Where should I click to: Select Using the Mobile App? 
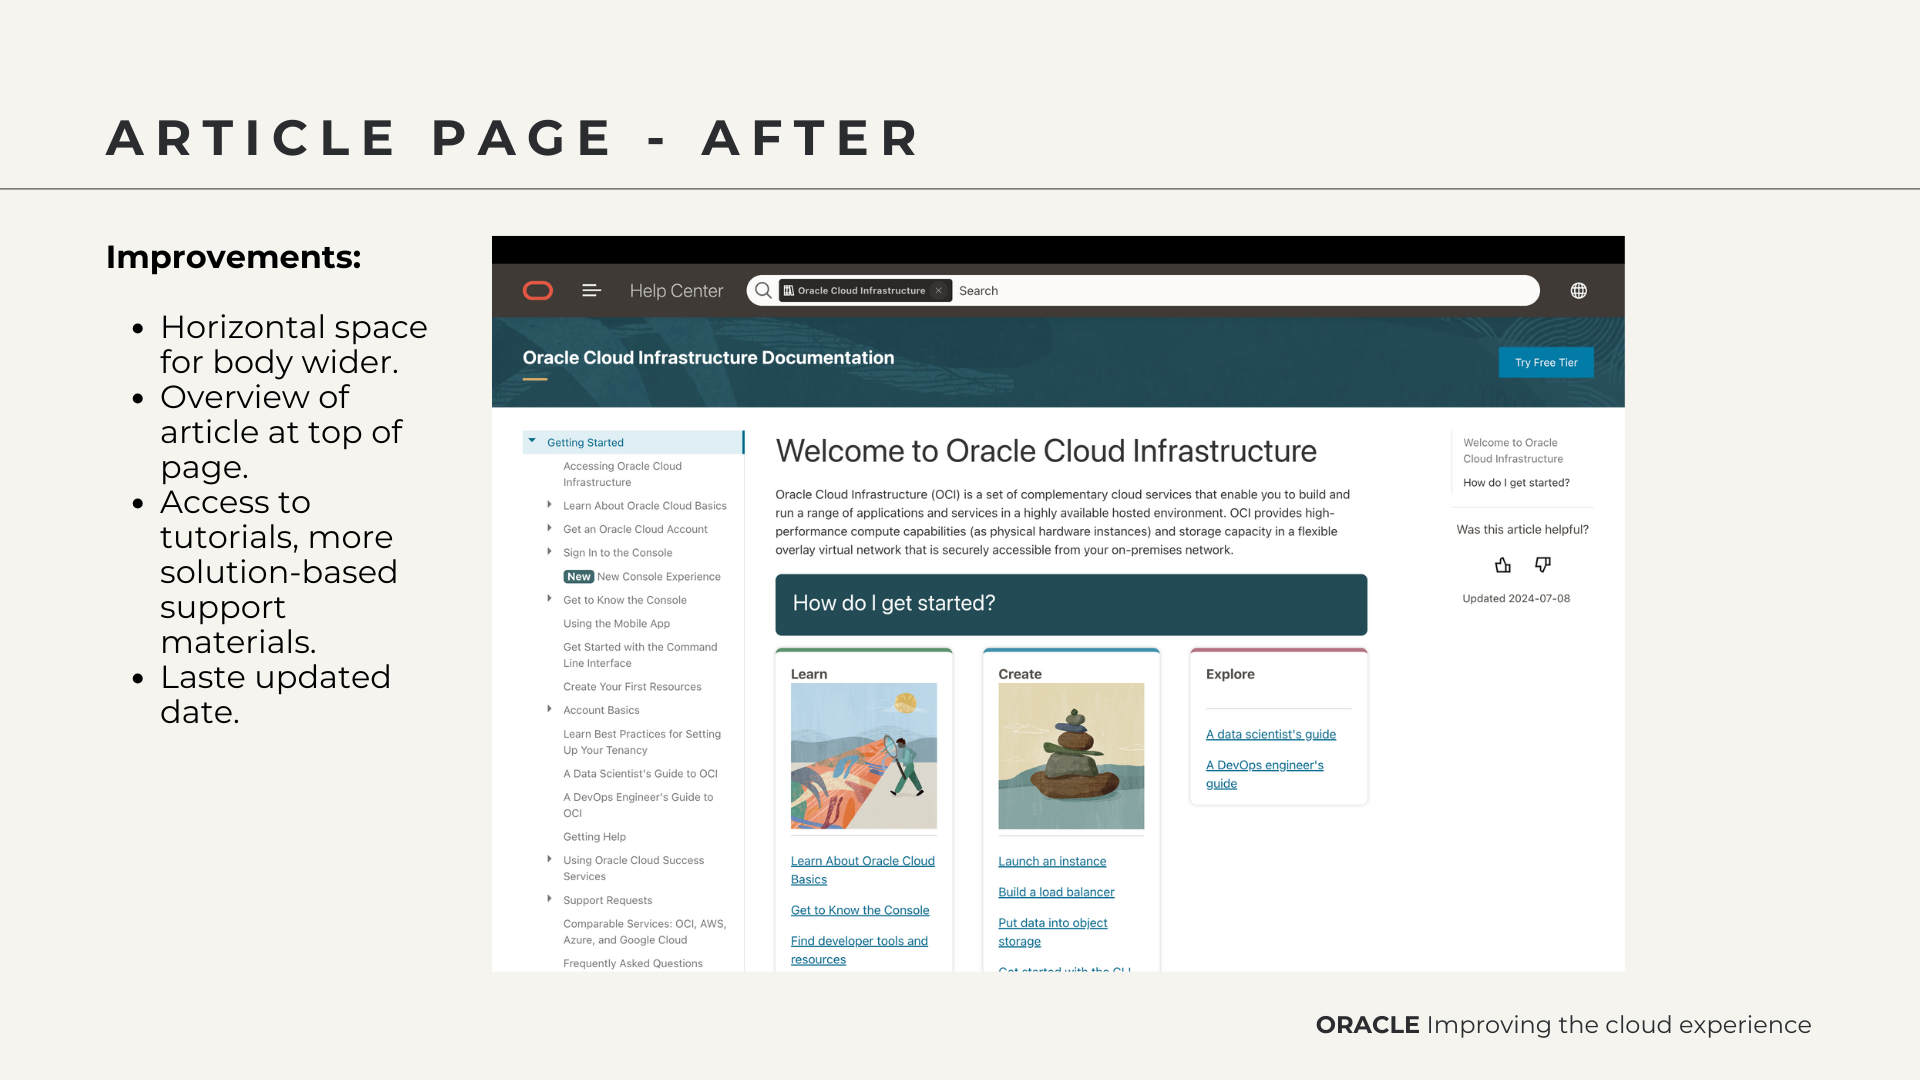pyautogui.click(x=616, y=624)
